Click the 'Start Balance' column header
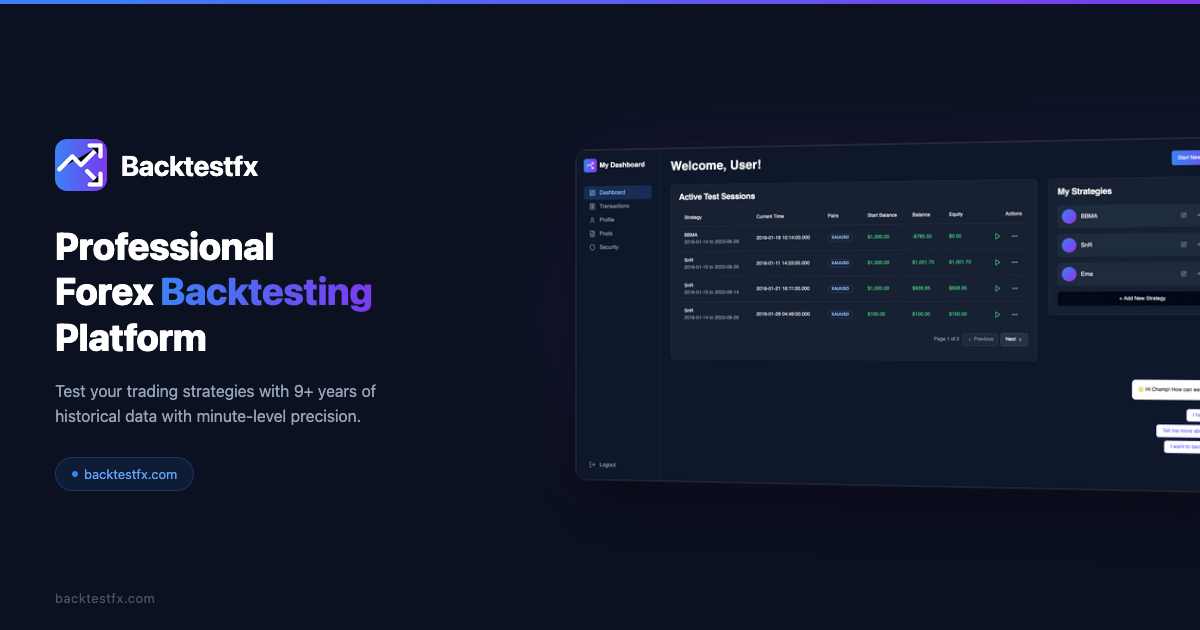This screenshot has width=1200, height=630. tap(883, 215)
